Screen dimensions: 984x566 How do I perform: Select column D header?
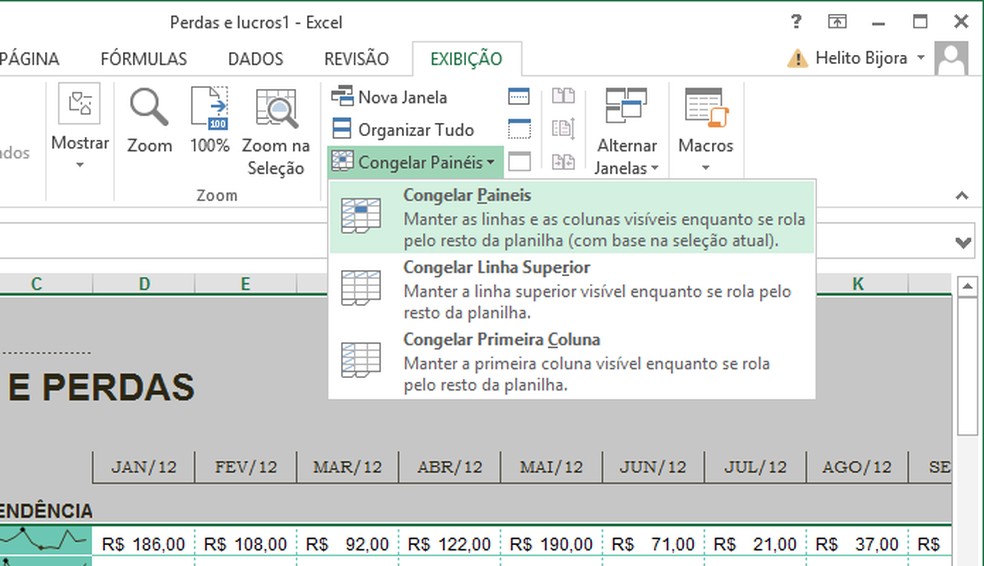click(144, 284)
